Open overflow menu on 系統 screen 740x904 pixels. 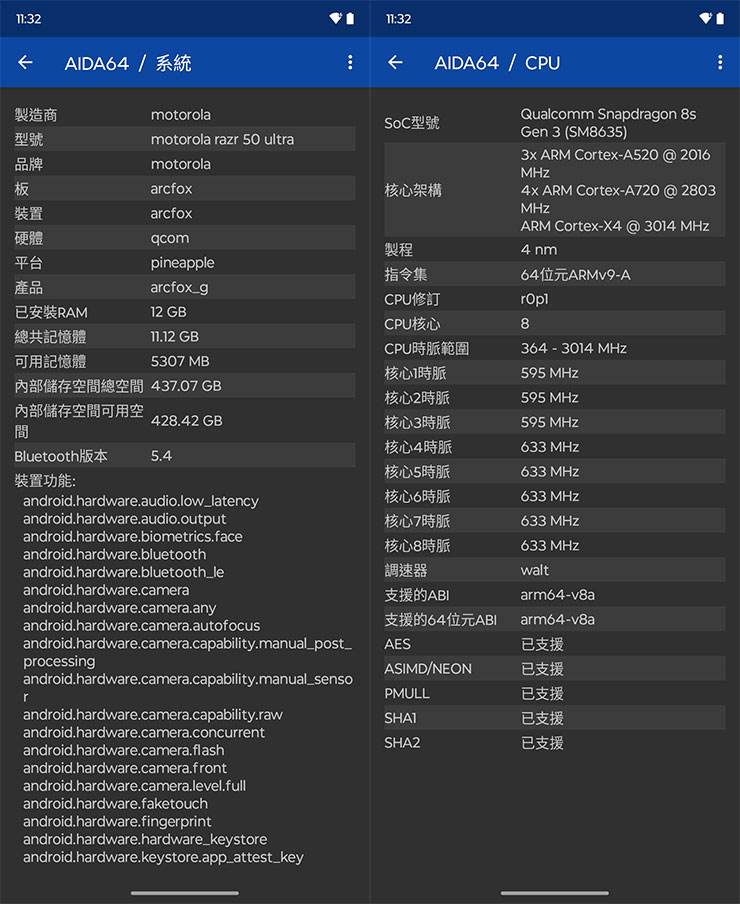click(350, 62)
